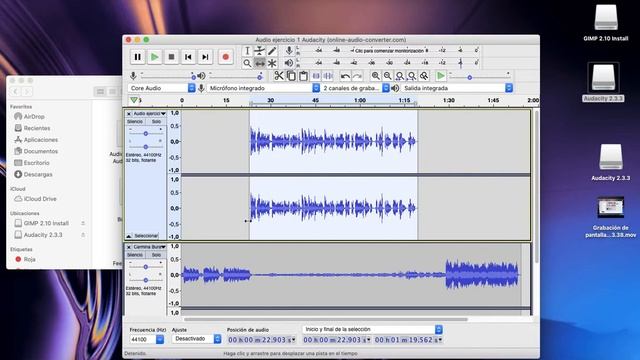Open the 2 canales de grabación dropdown
The image size is (640, 360).
(x=356, y=88)
